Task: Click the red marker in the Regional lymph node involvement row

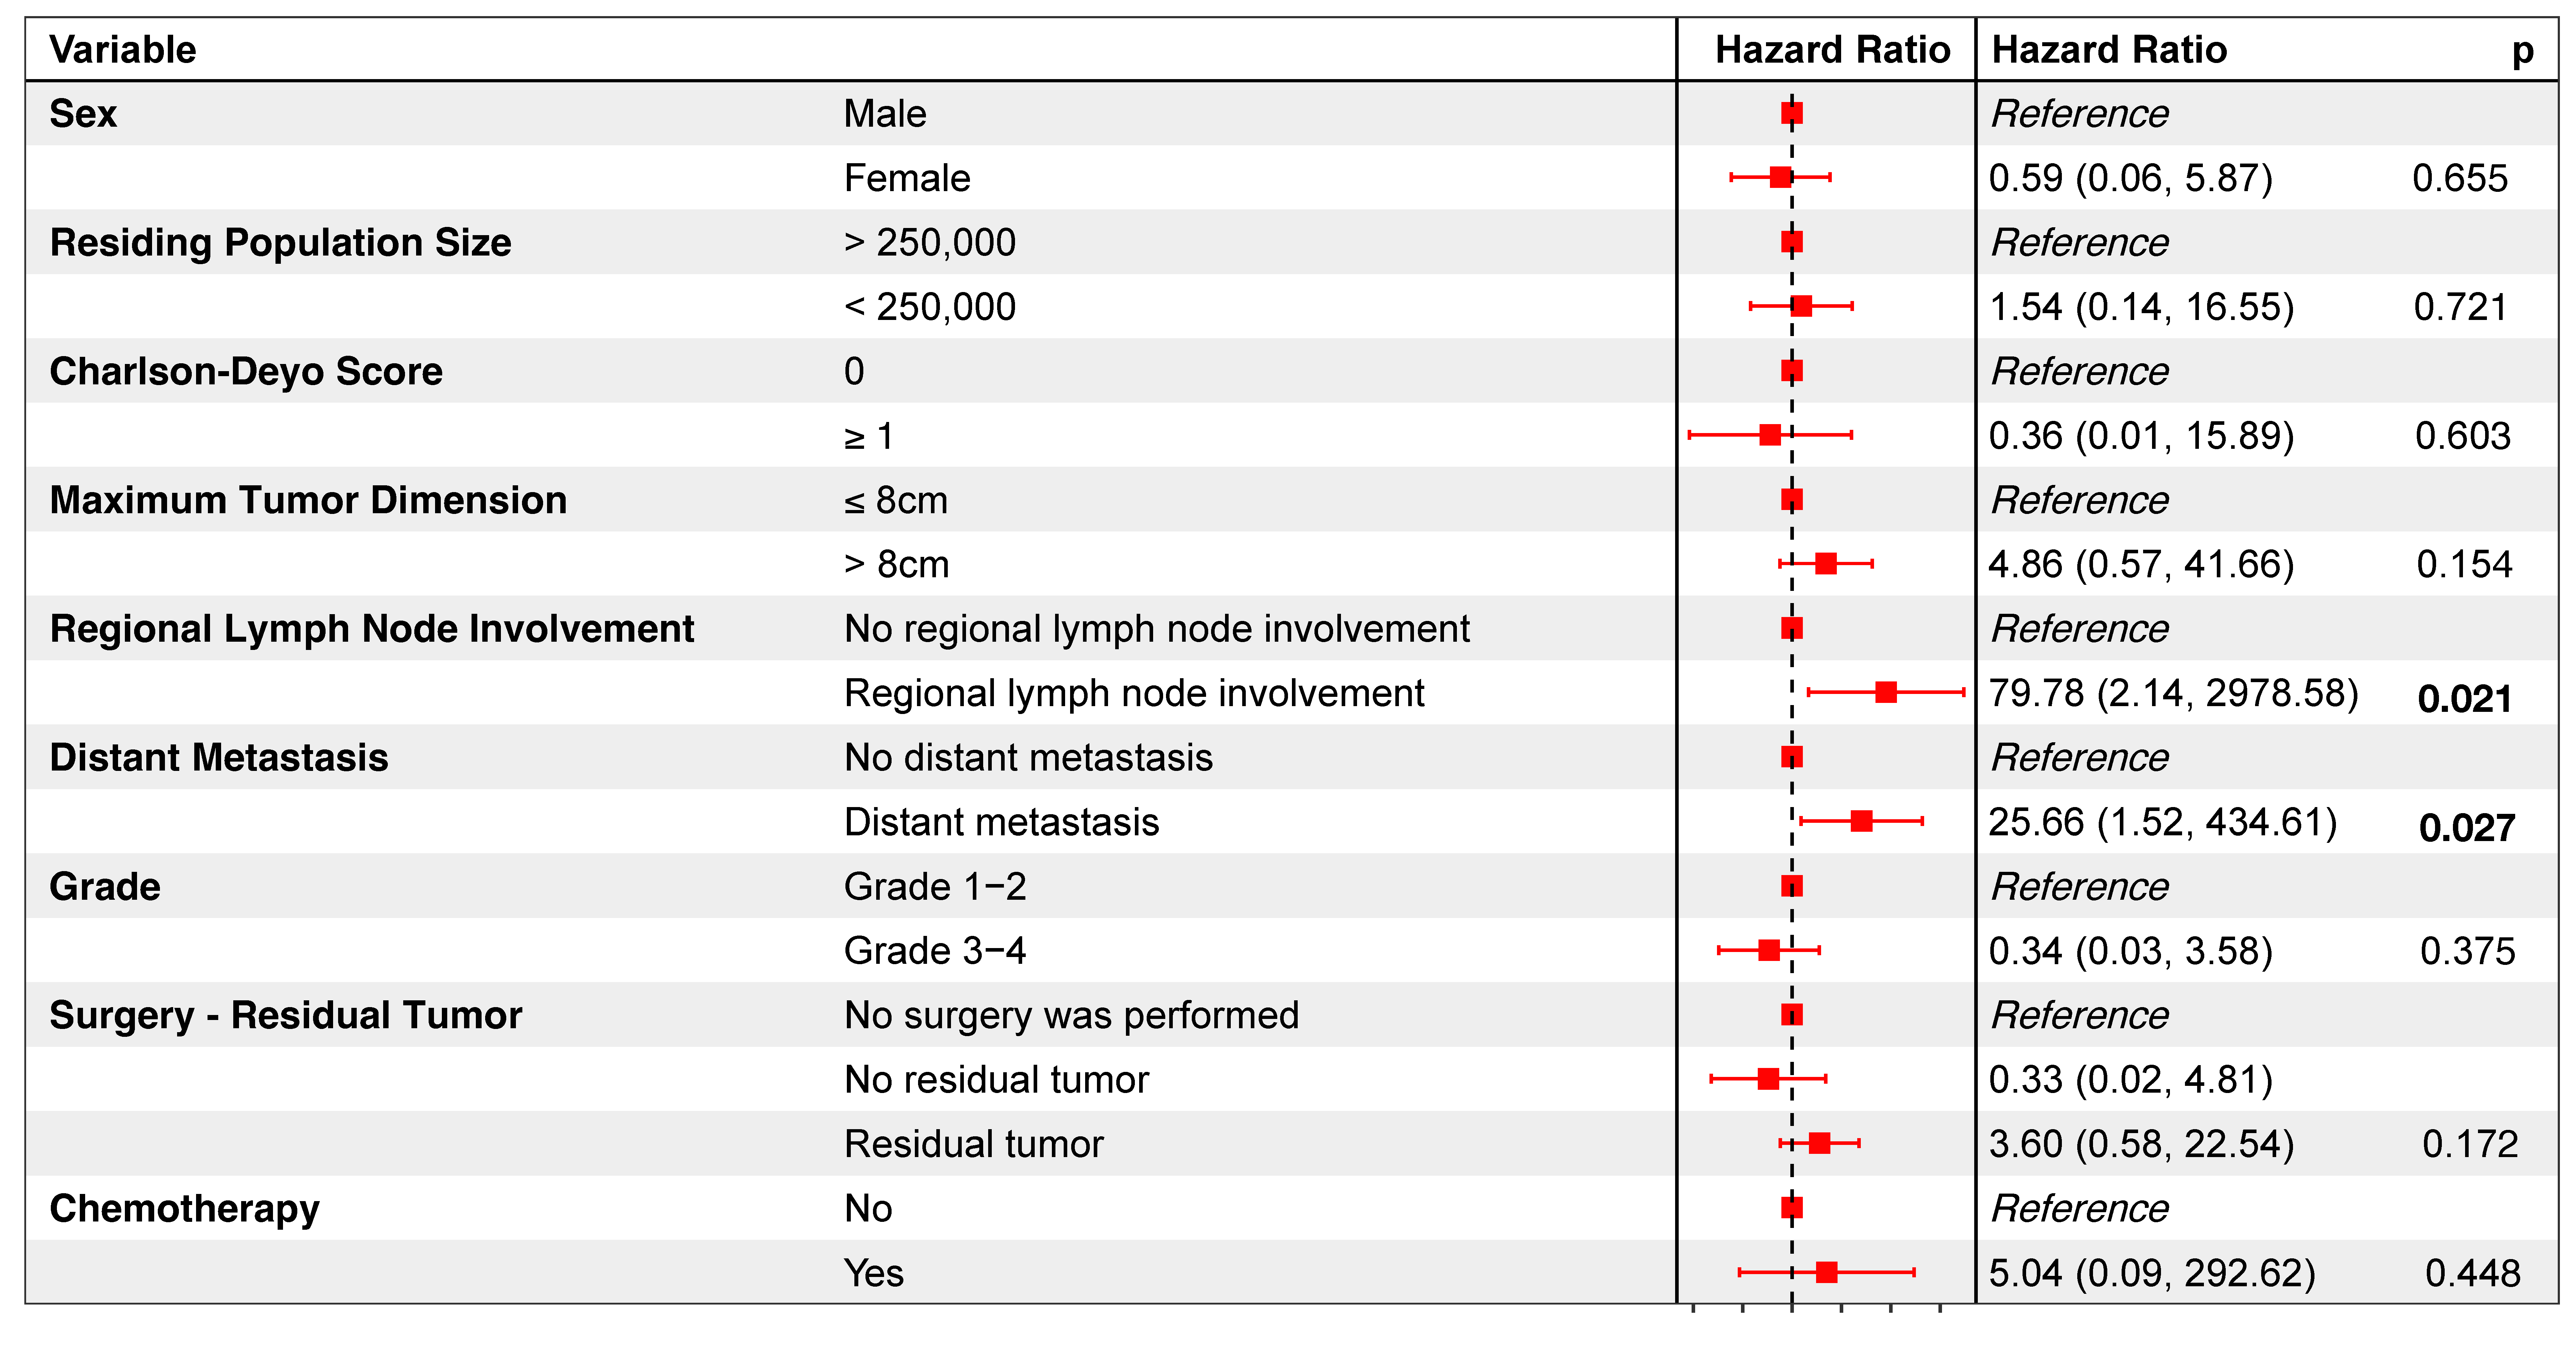Action: (1886, 692)
